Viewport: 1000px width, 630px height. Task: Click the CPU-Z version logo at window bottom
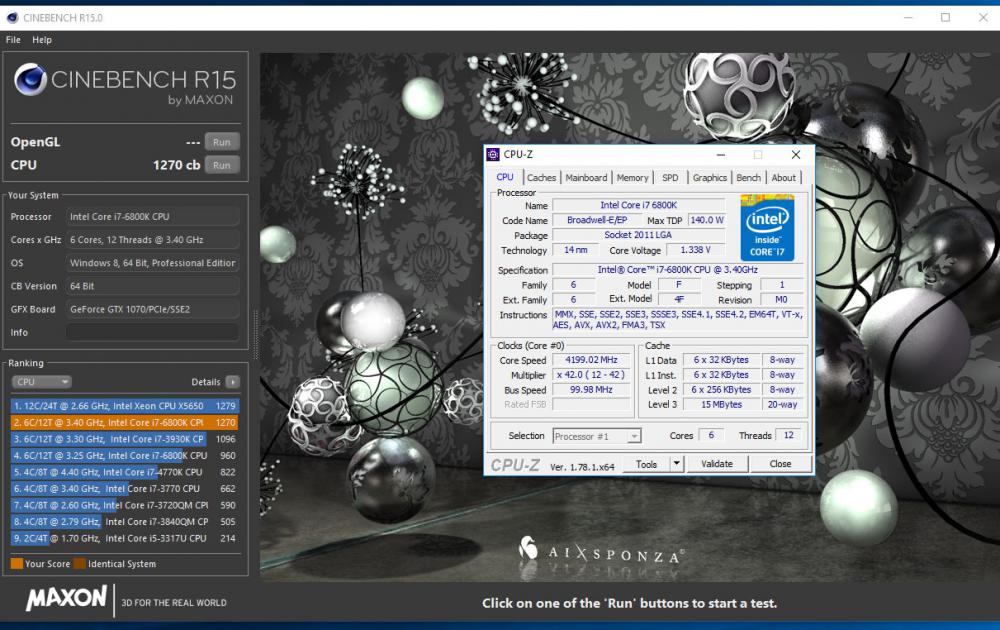pos(515,463)
